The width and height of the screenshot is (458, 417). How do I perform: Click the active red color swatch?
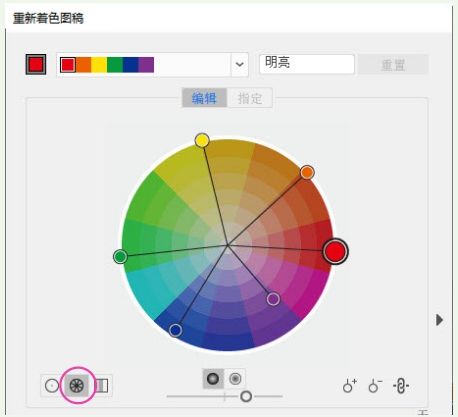click(36, 64)
